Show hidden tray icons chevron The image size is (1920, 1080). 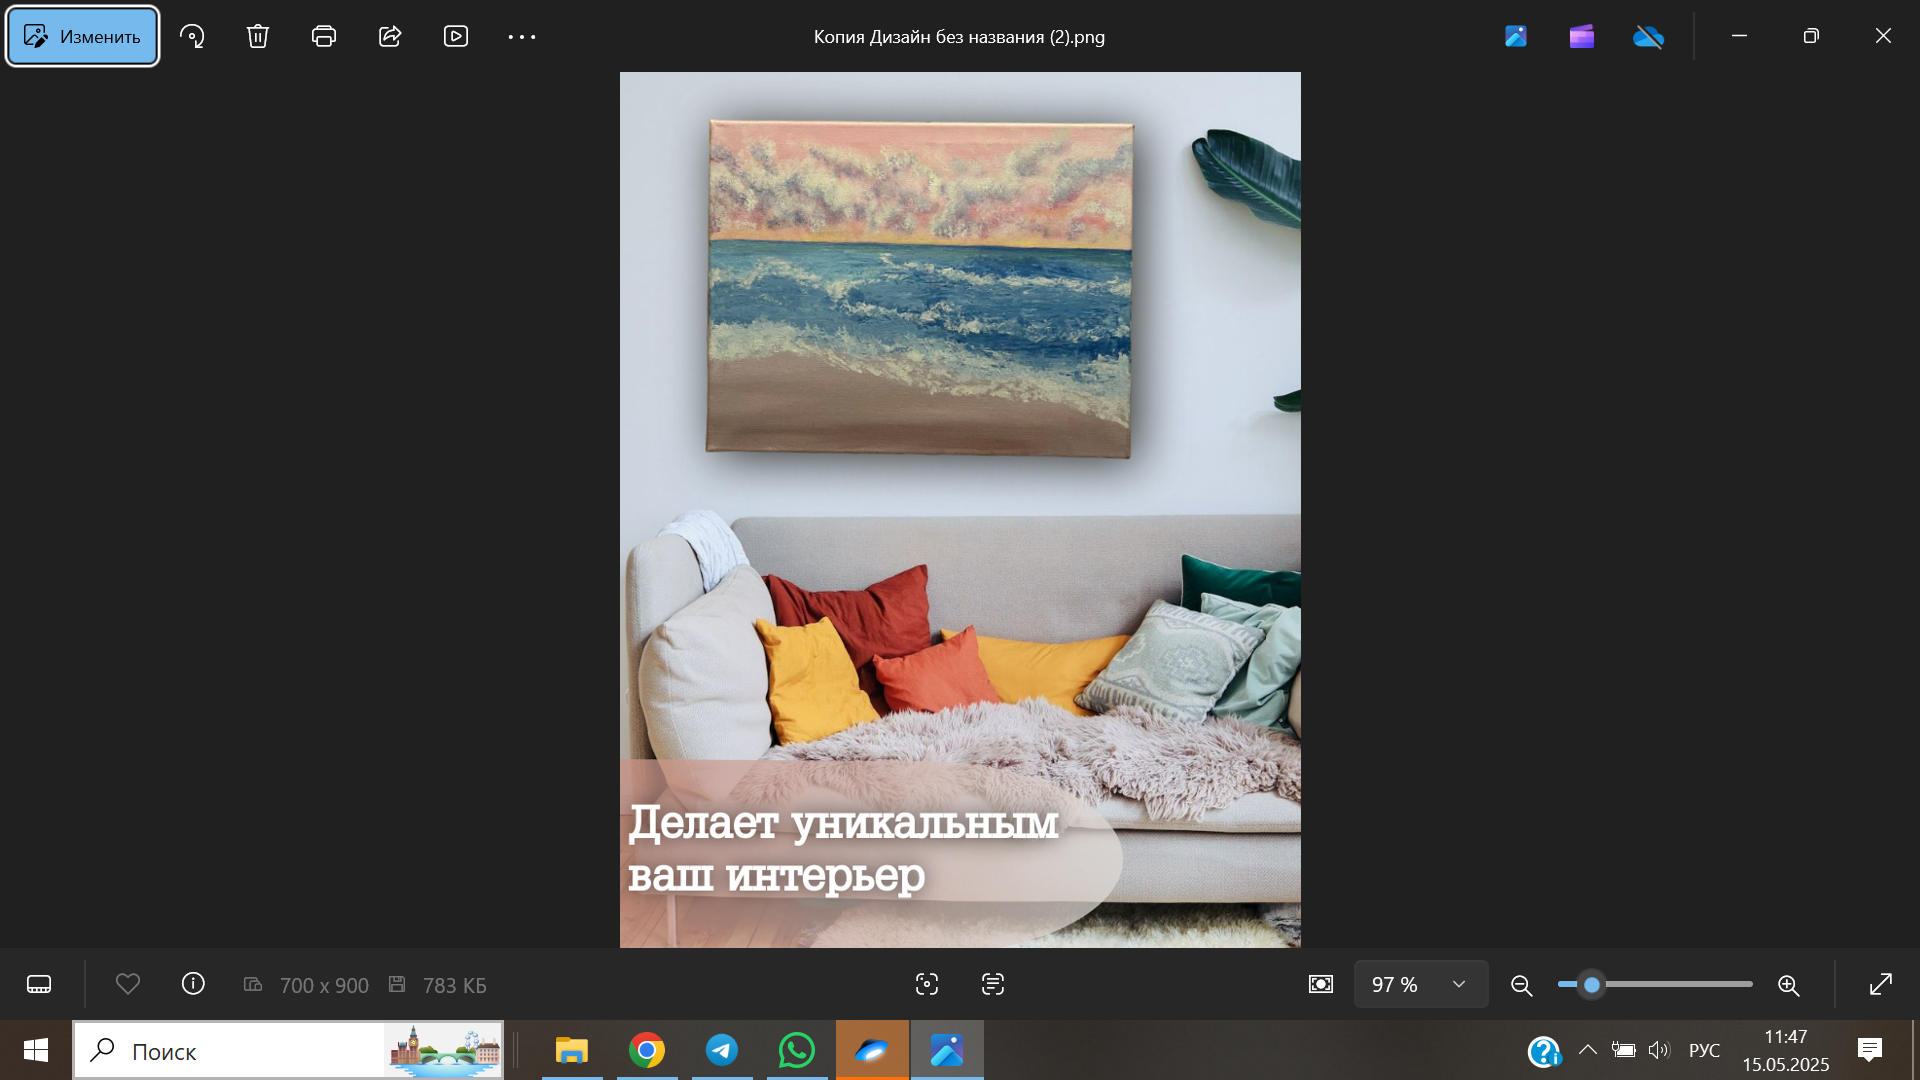pos(1587,1050)
